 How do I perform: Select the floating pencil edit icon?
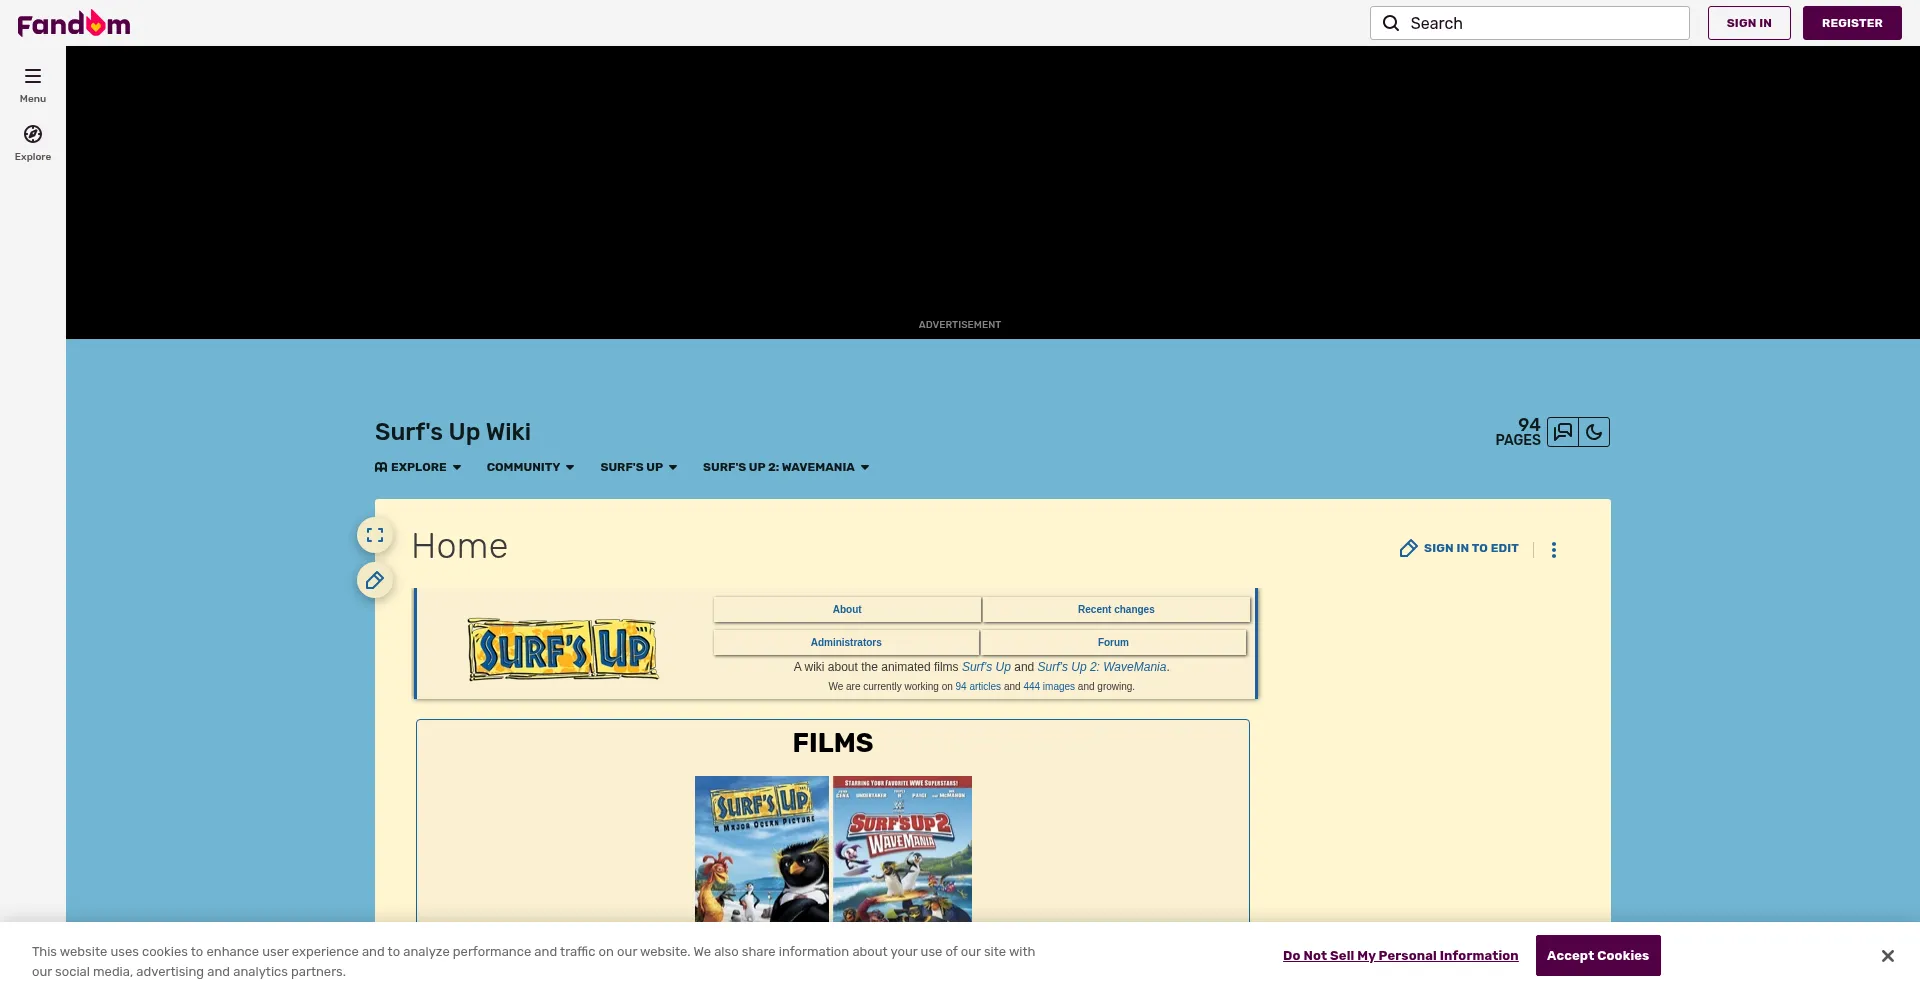coord(374,580)
